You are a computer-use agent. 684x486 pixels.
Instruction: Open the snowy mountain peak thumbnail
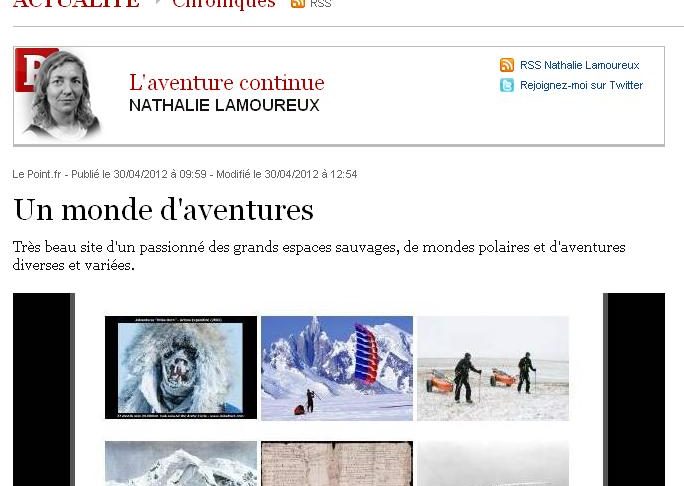pyautogui.click(x=181, y=463)
